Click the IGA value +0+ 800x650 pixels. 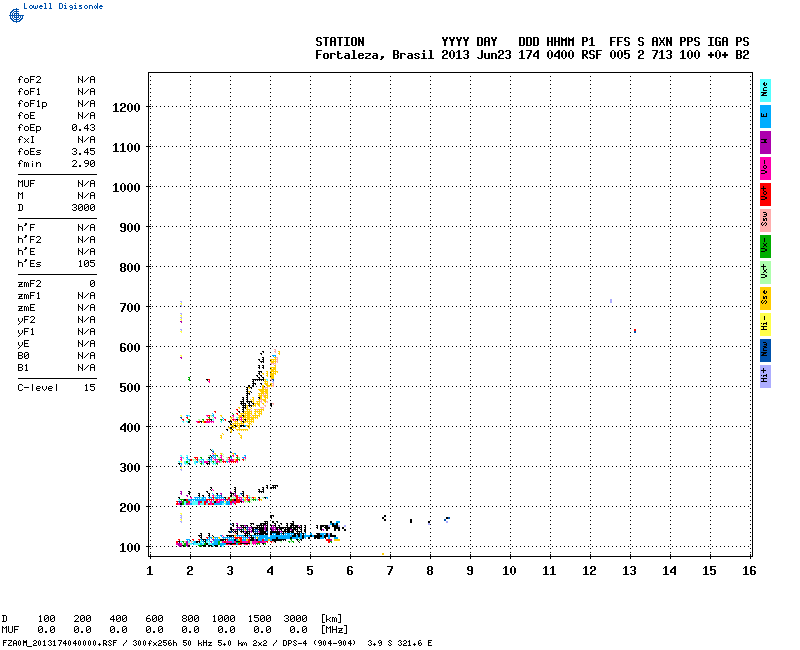pos(717,55)
